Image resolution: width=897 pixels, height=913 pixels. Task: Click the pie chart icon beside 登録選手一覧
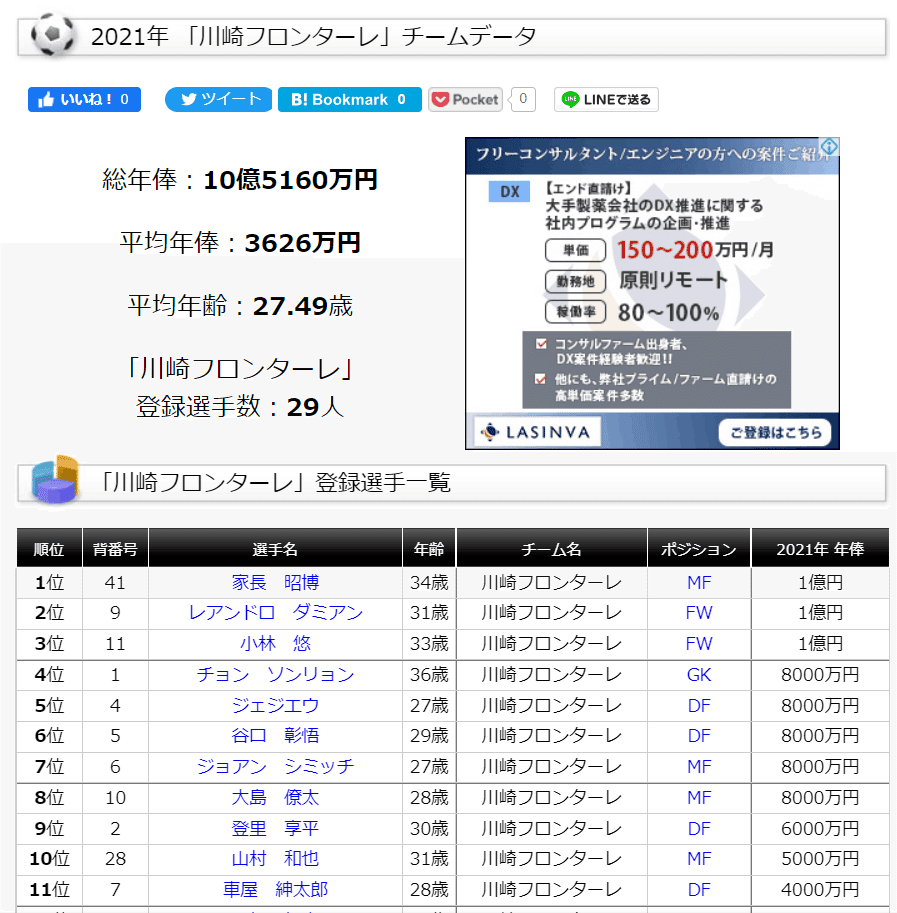click(55, 479)
